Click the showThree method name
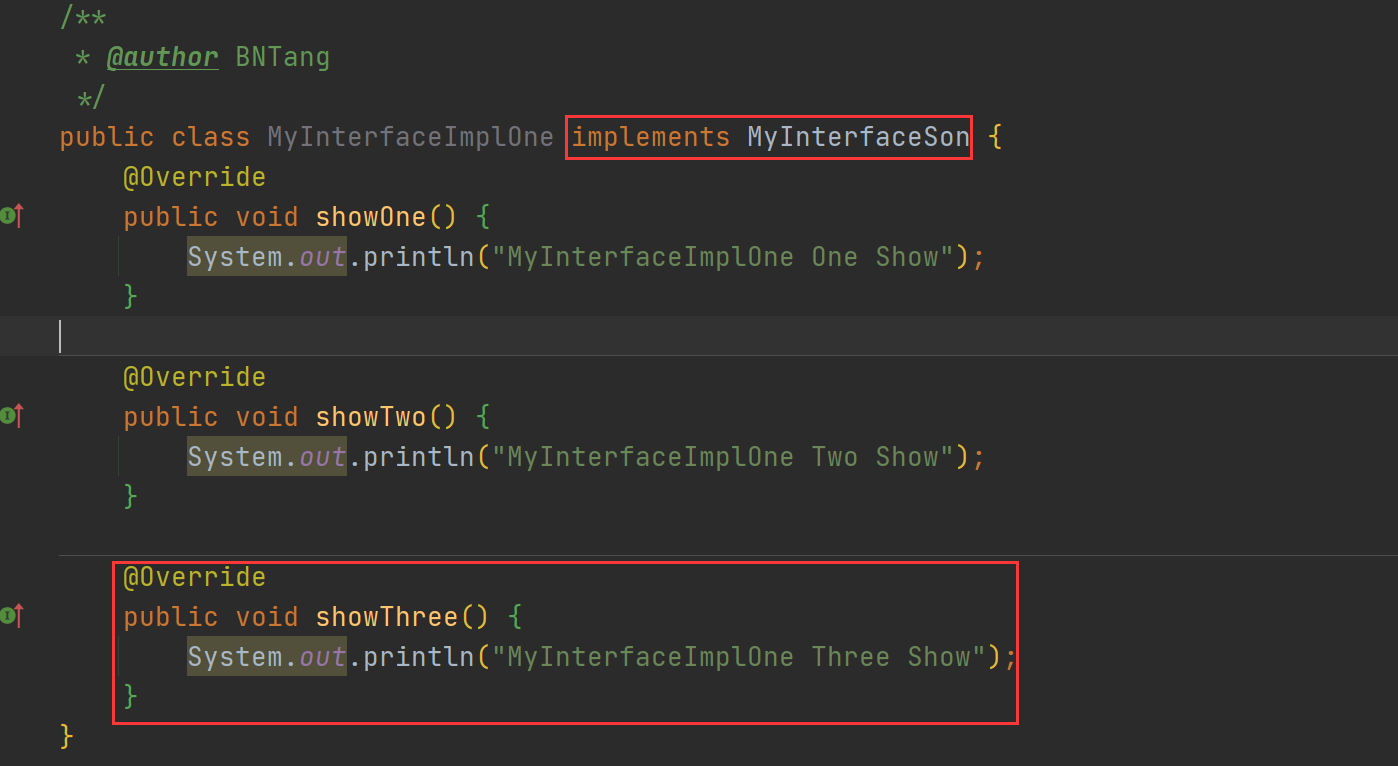The width and height of the screenshot is (1398, 766). [387, 617]
